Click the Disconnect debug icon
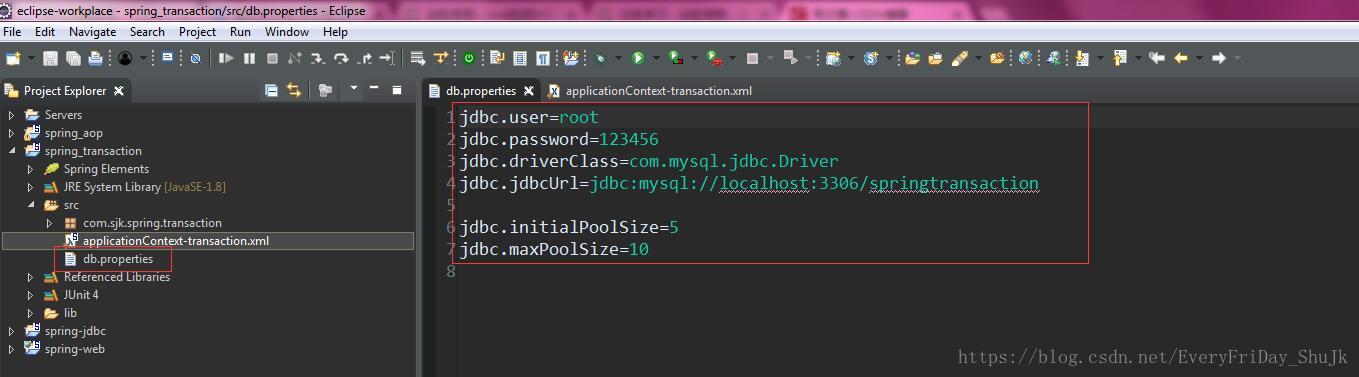The width and height of the screenshot is (1359, 377). click(x=294, y=58)
